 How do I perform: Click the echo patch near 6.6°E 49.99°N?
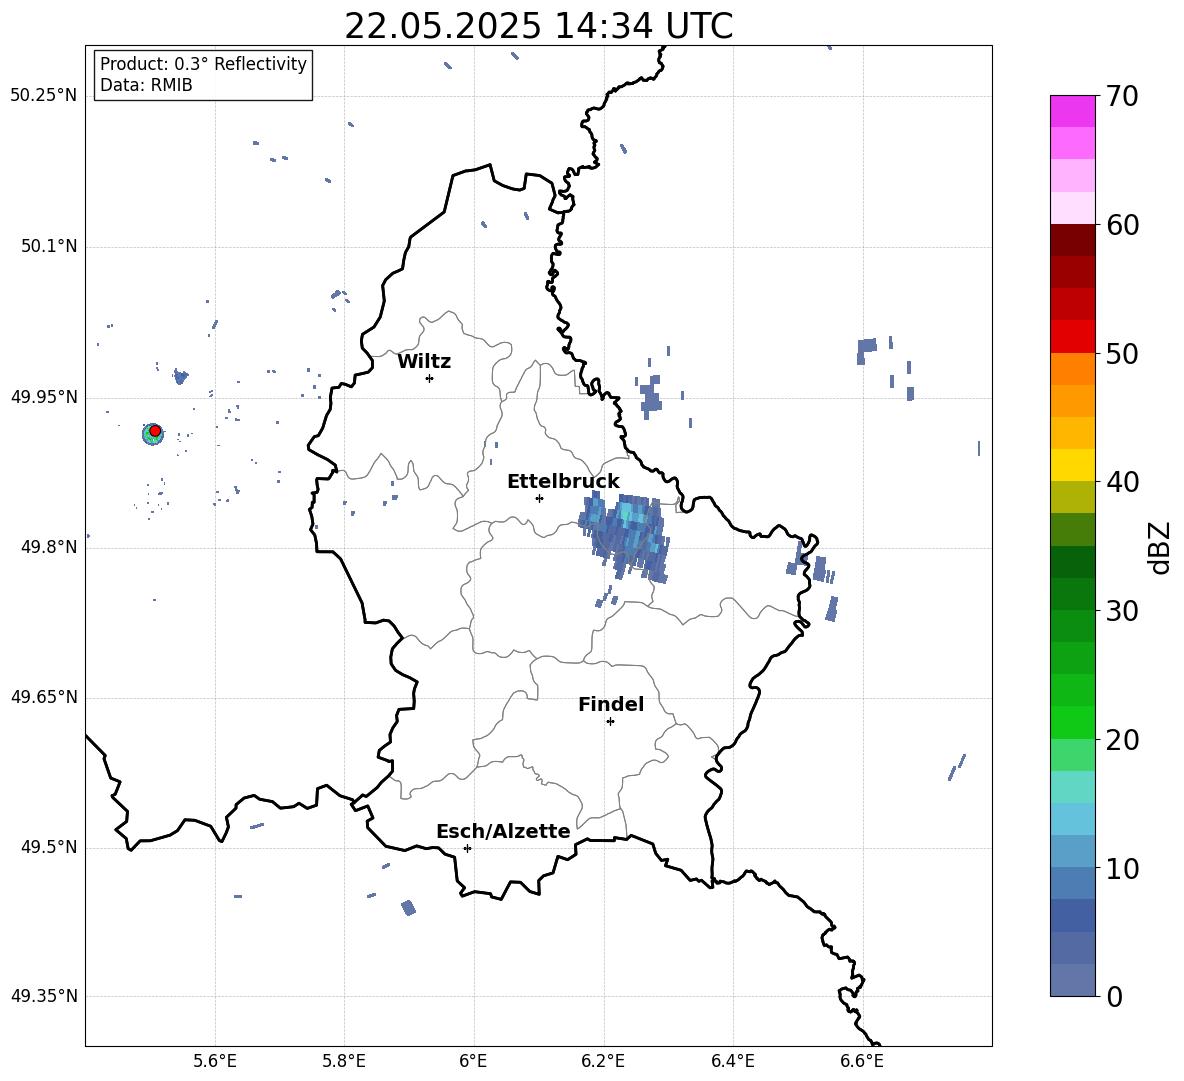pyautogui.click(x=866, y=350)
